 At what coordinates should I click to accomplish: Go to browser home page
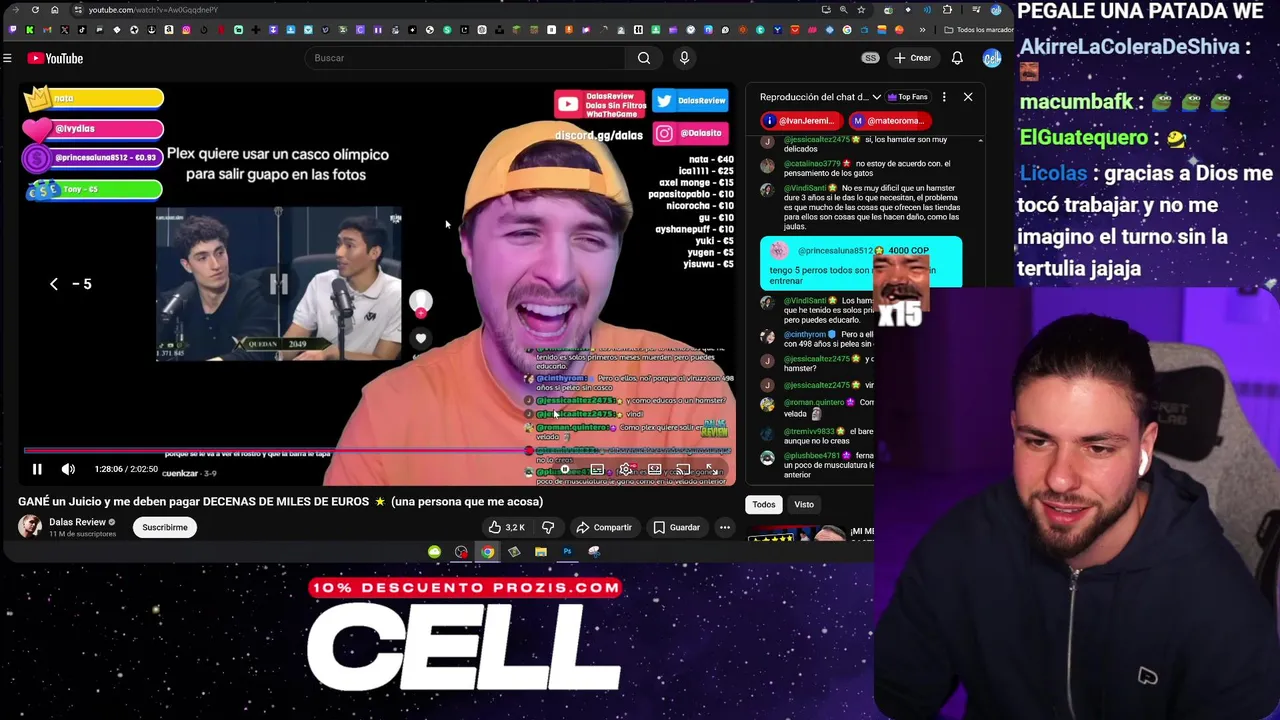[54, 10]
